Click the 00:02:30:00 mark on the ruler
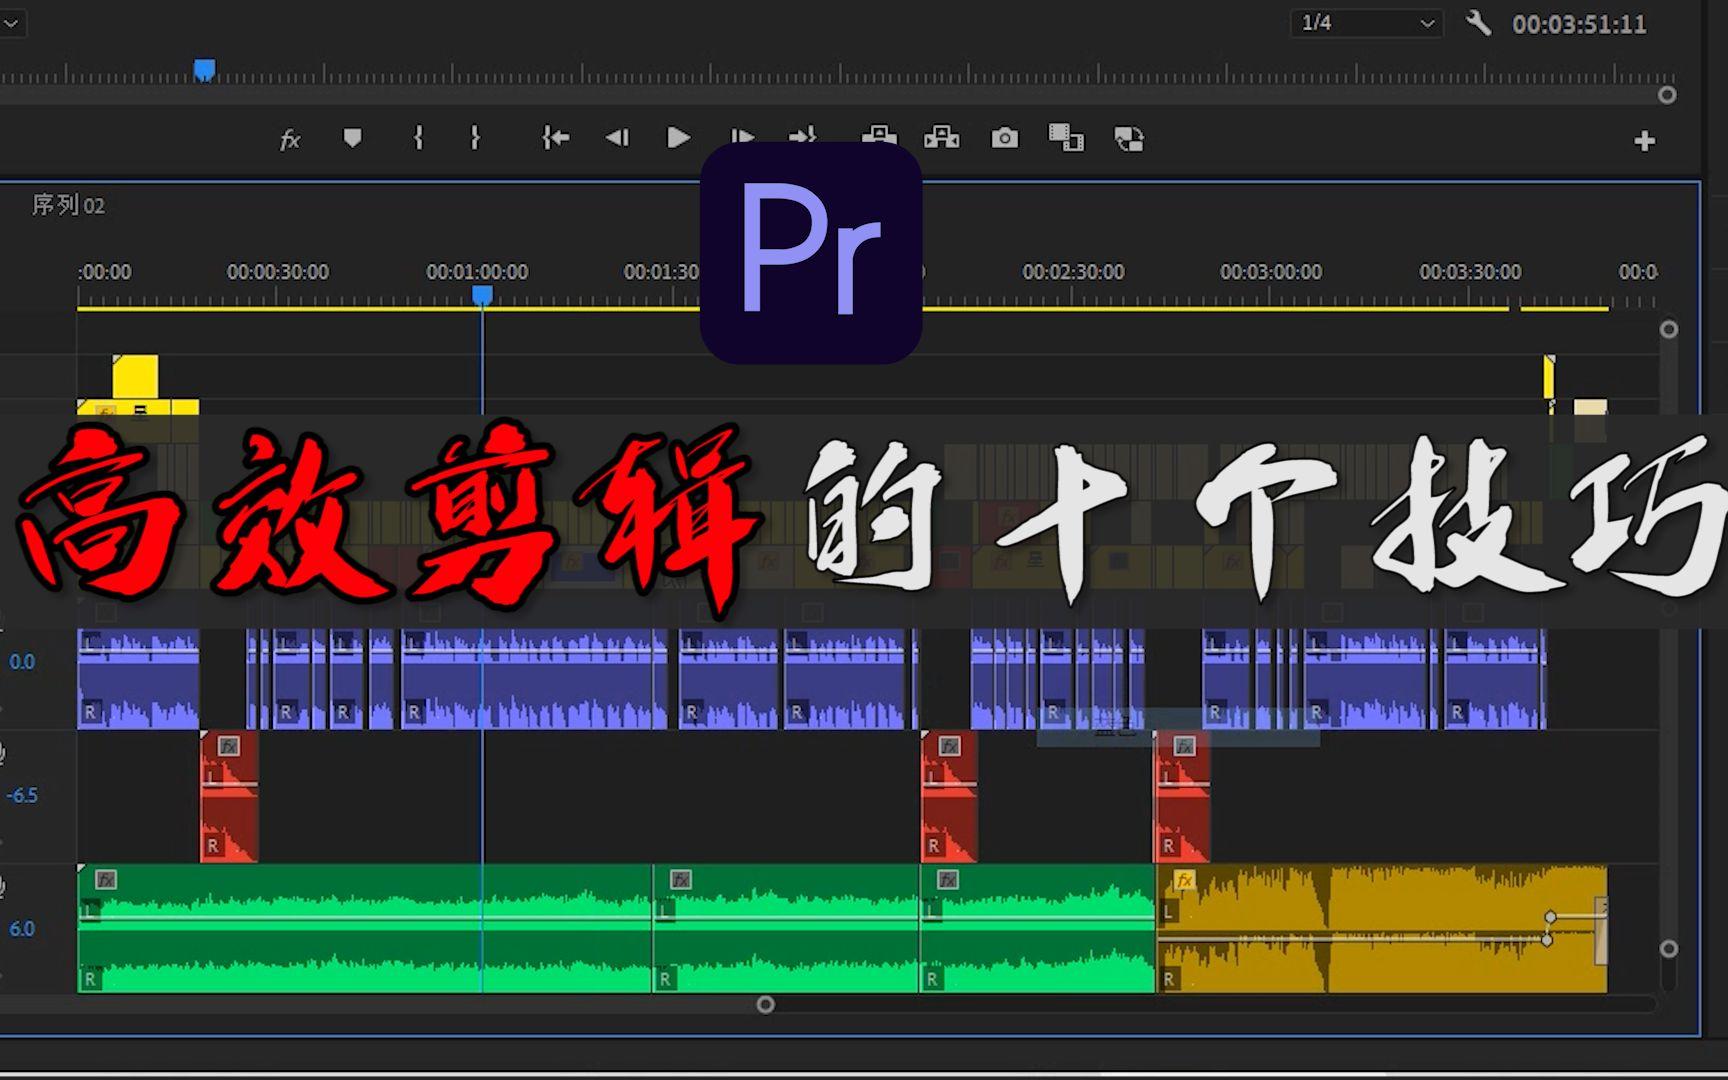 coord(1073,272)
